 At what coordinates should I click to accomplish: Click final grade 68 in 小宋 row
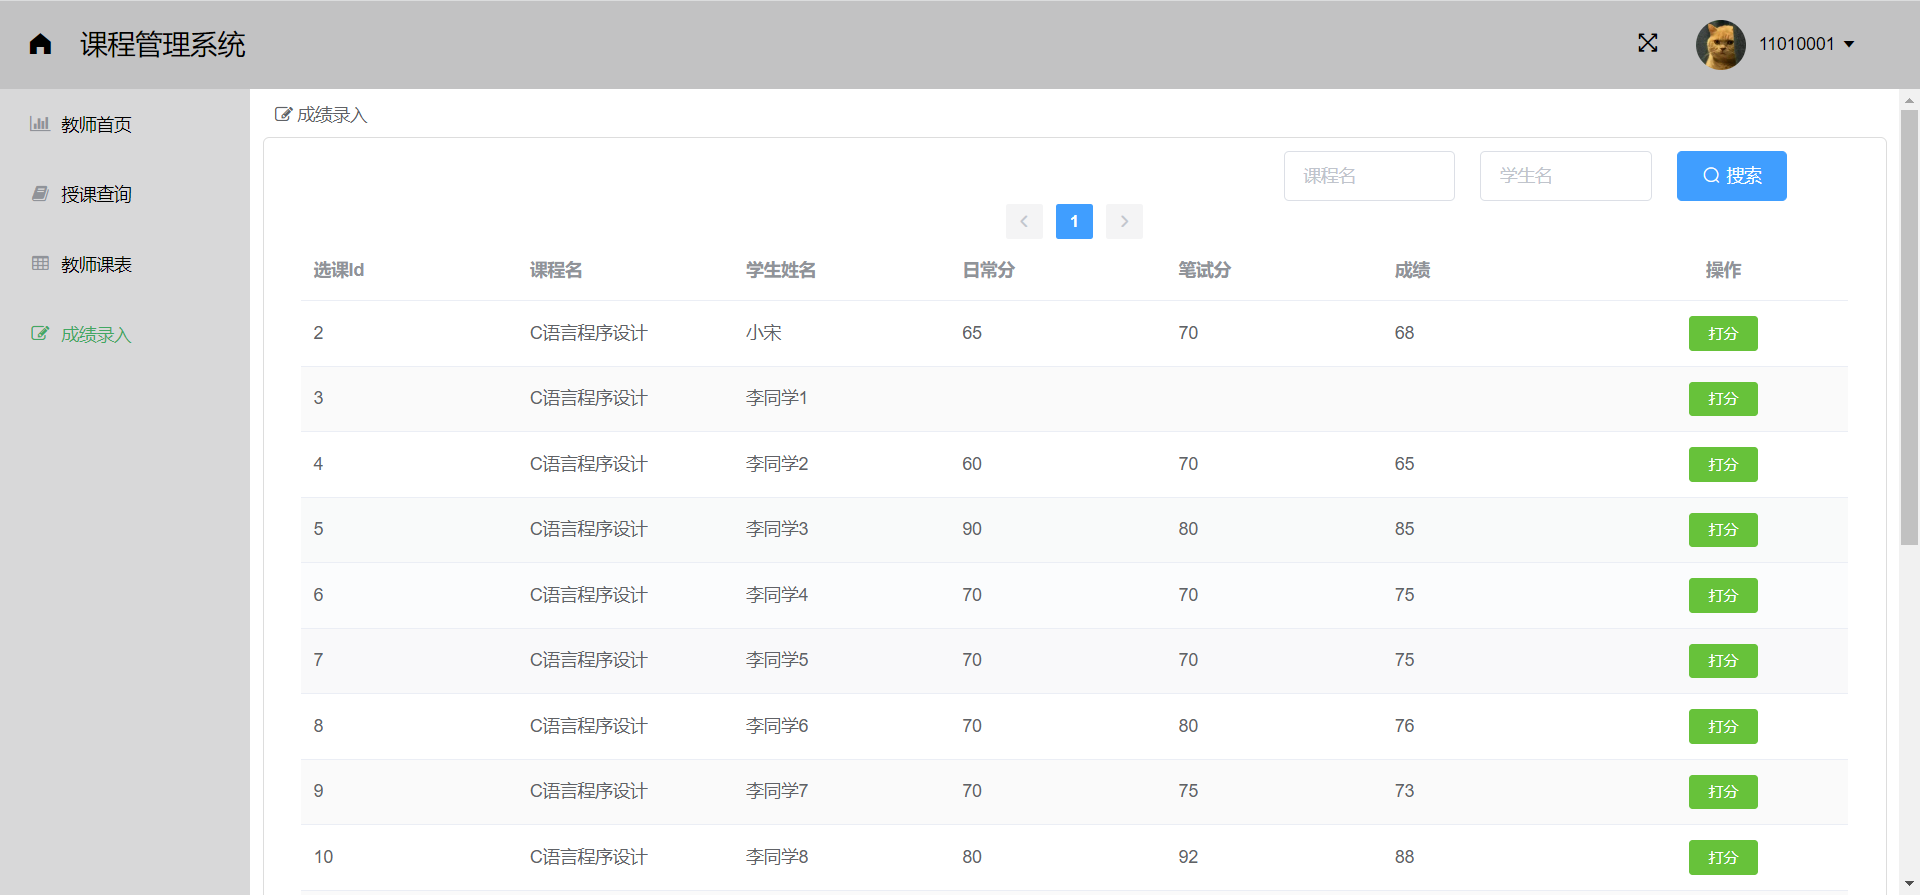[x=1404, y=333]
